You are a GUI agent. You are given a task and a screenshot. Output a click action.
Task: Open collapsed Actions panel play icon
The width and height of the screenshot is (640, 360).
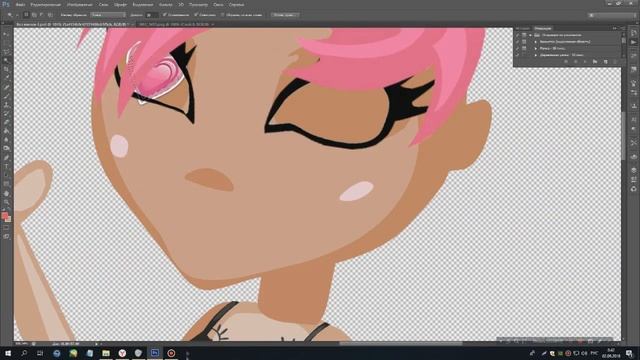pos(633,42)
